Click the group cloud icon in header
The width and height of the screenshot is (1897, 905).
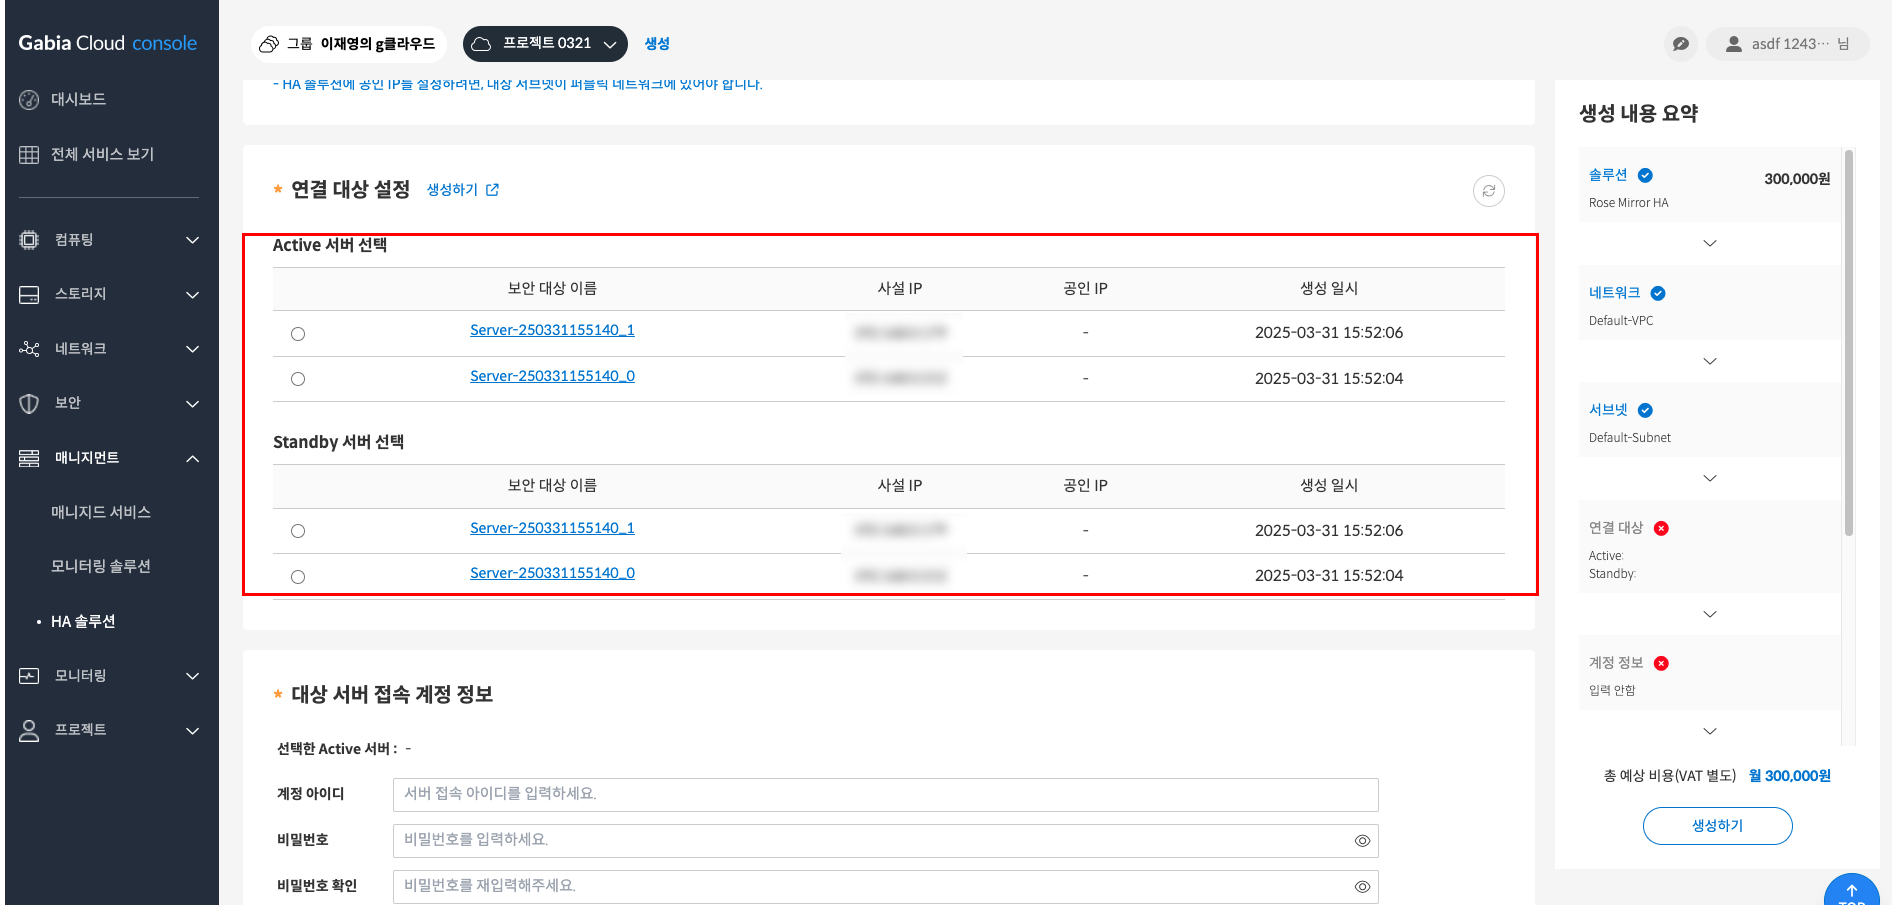tap(269, 44)
